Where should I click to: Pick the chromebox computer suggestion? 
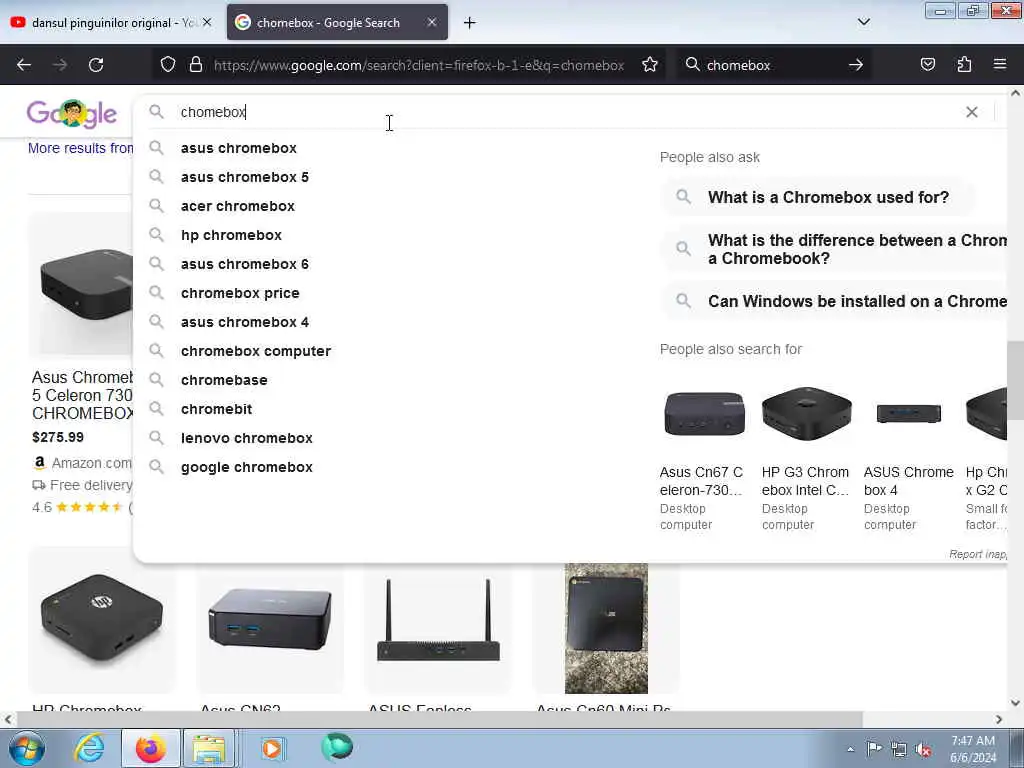coord(255,351)
